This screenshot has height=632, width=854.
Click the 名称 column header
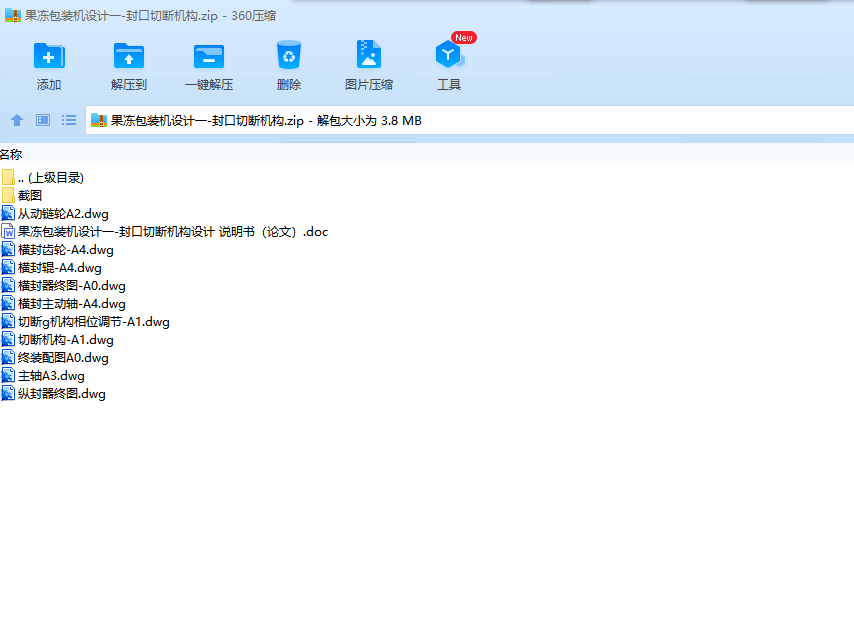click(11, 155)
